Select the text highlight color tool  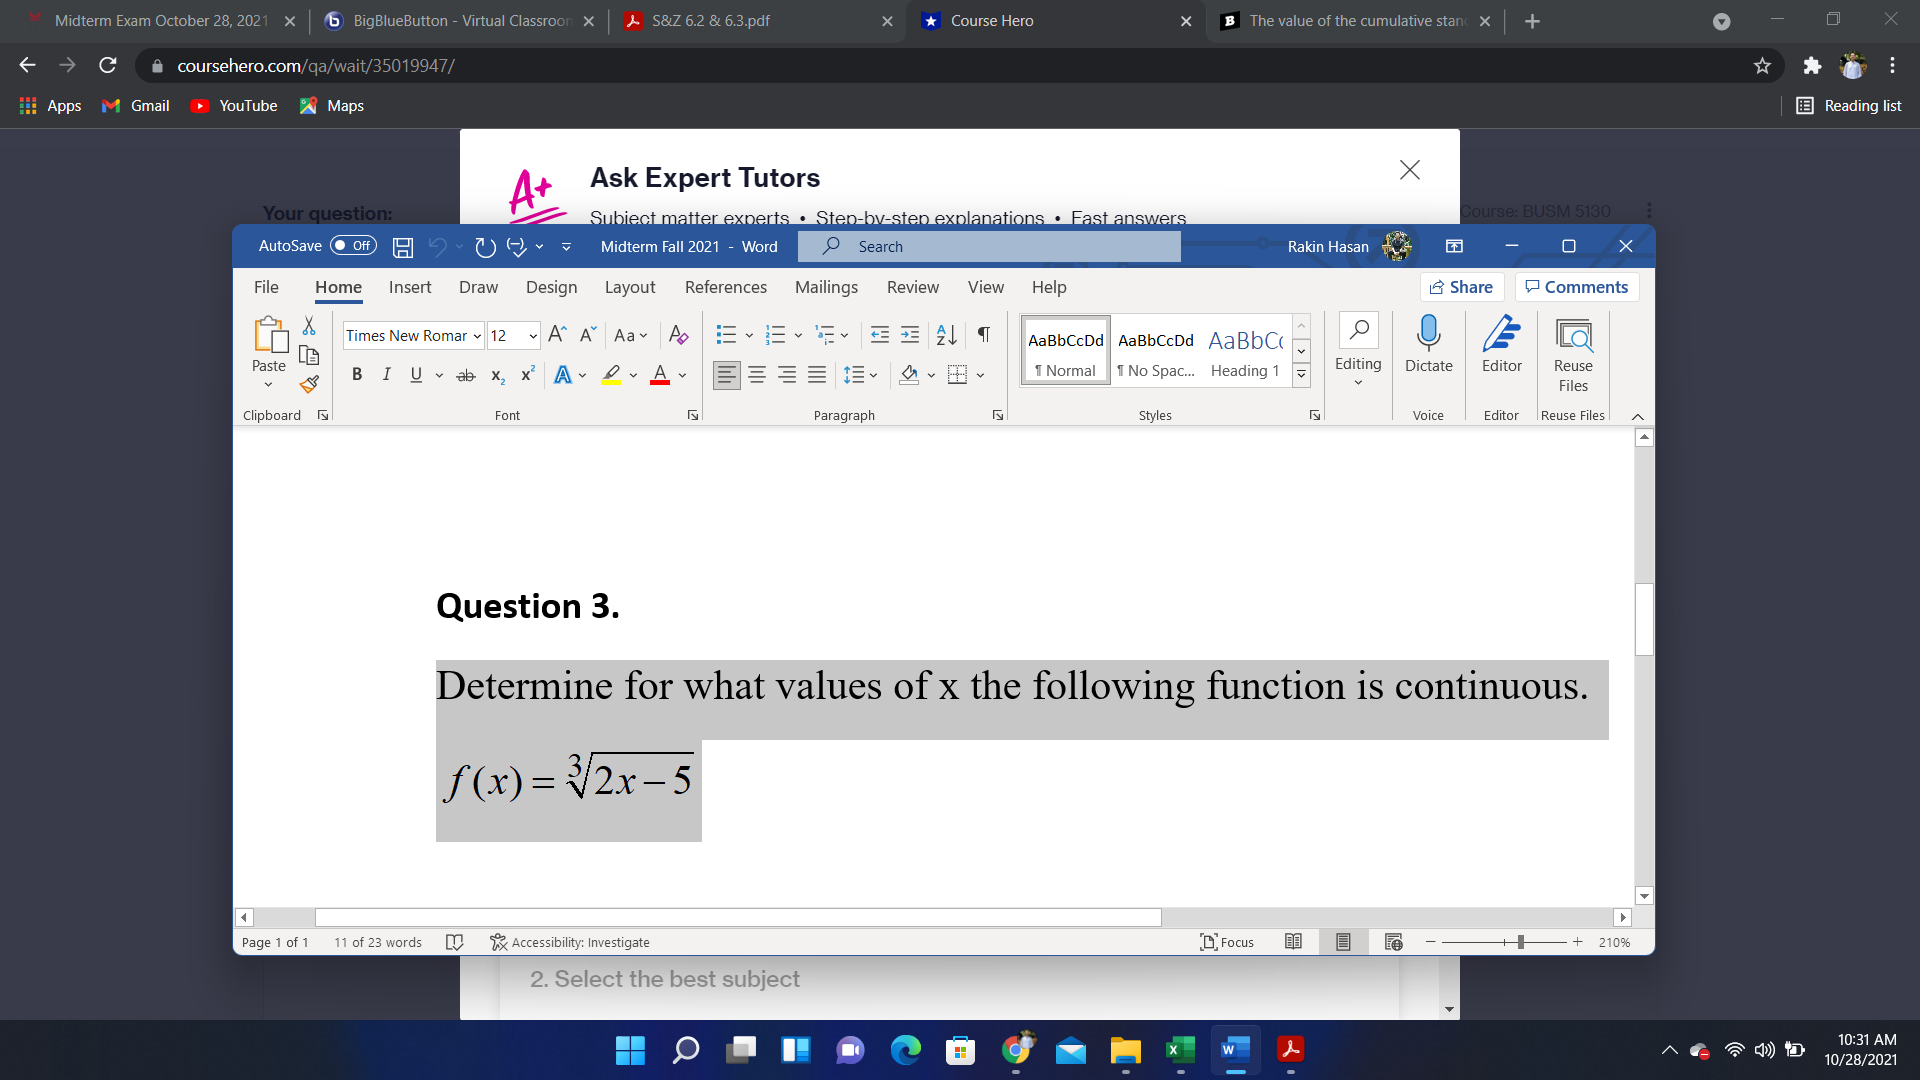point(611,375)
